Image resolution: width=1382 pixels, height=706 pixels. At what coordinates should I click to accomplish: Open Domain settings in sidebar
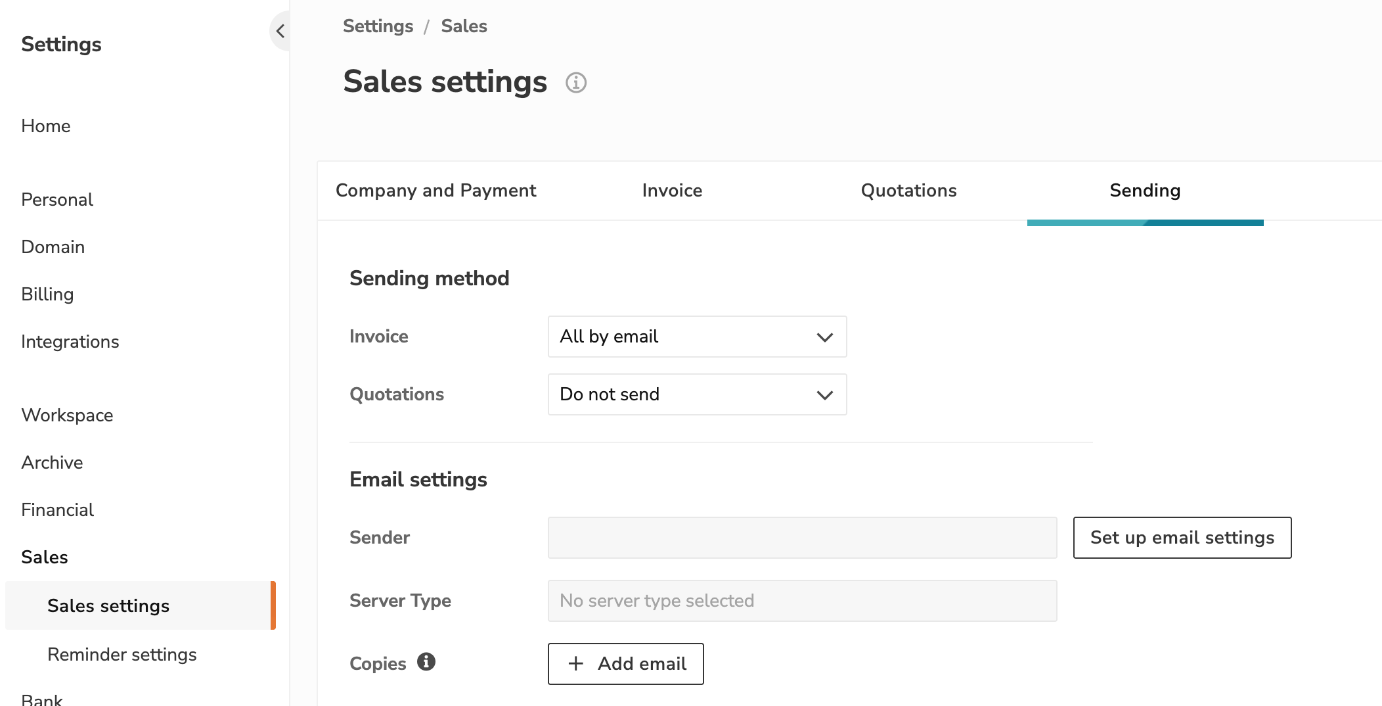[53, 247]
